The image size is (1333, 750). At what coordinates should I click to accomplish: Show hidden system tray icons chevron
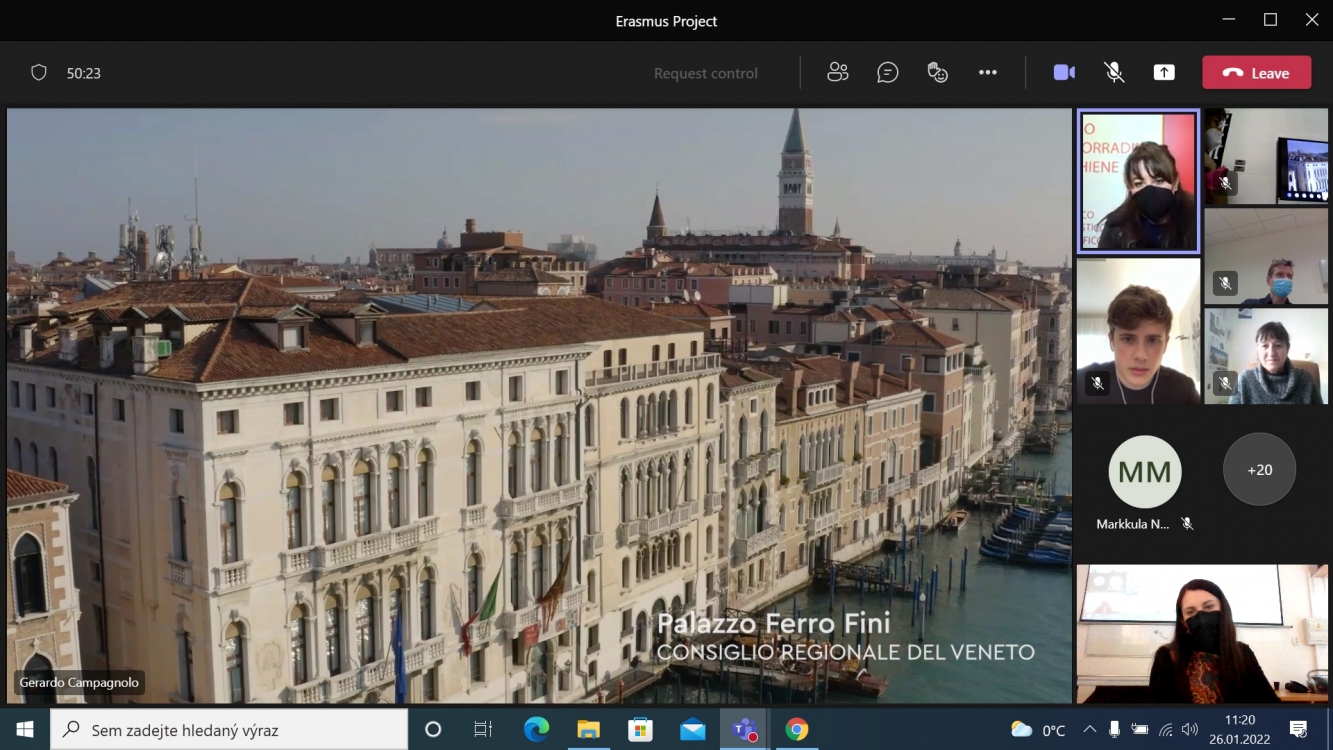click(1089, 730)
